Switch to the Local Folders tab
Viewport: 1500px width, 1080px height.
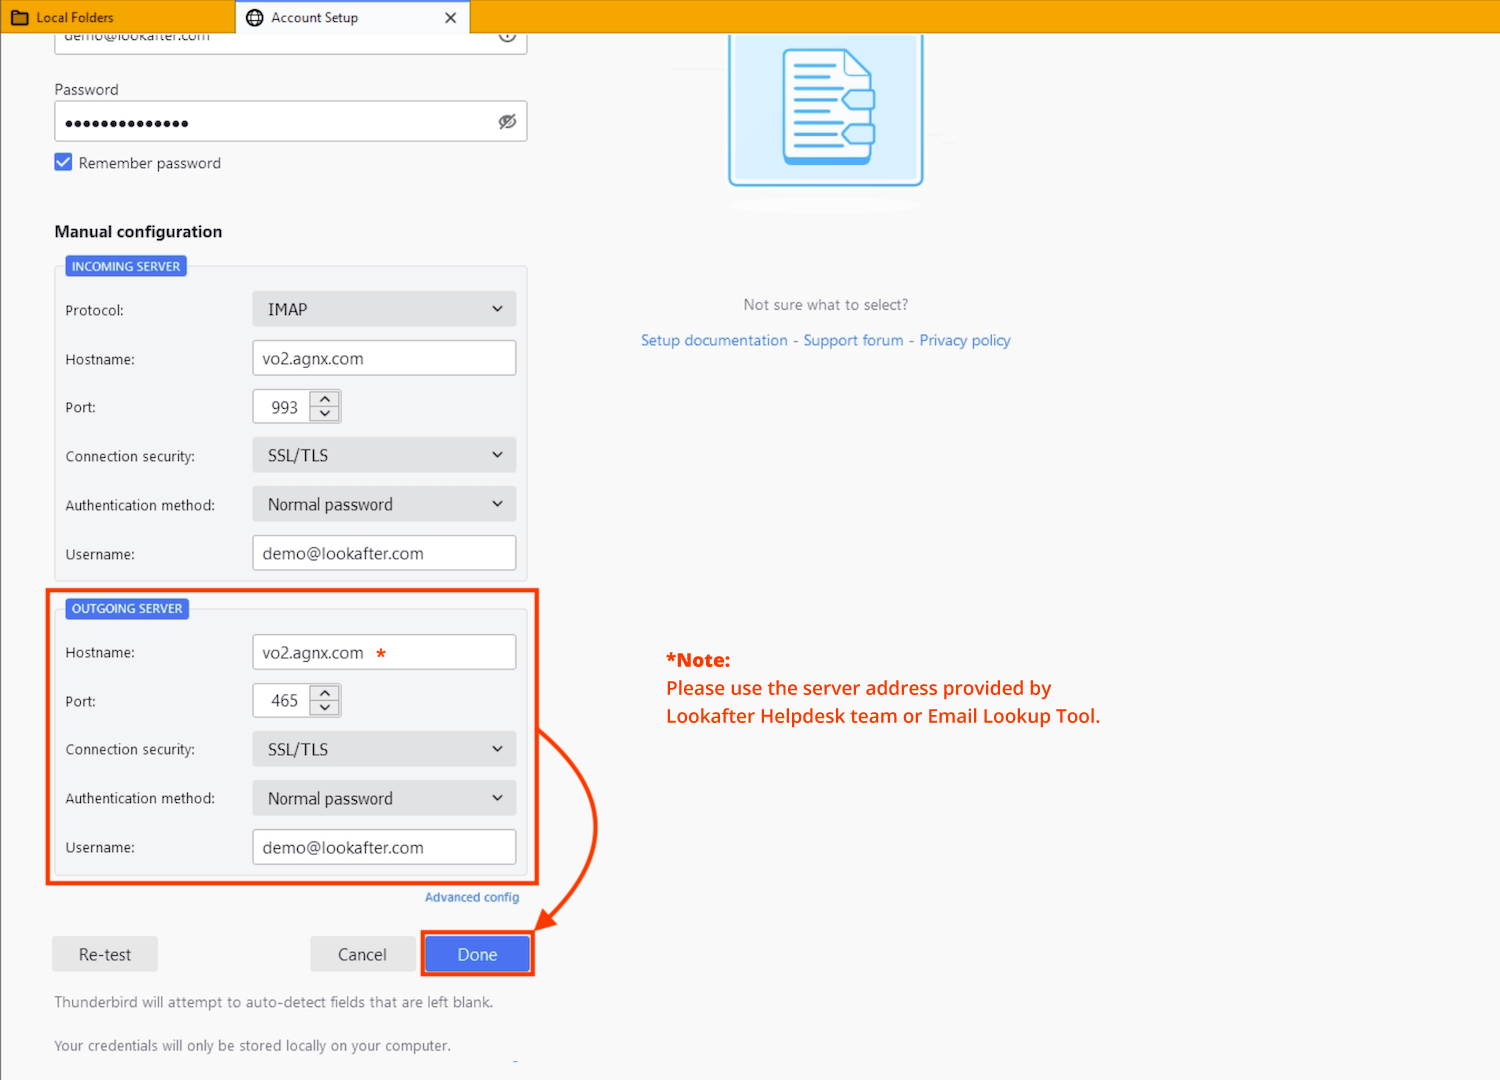tap(75, 17)
